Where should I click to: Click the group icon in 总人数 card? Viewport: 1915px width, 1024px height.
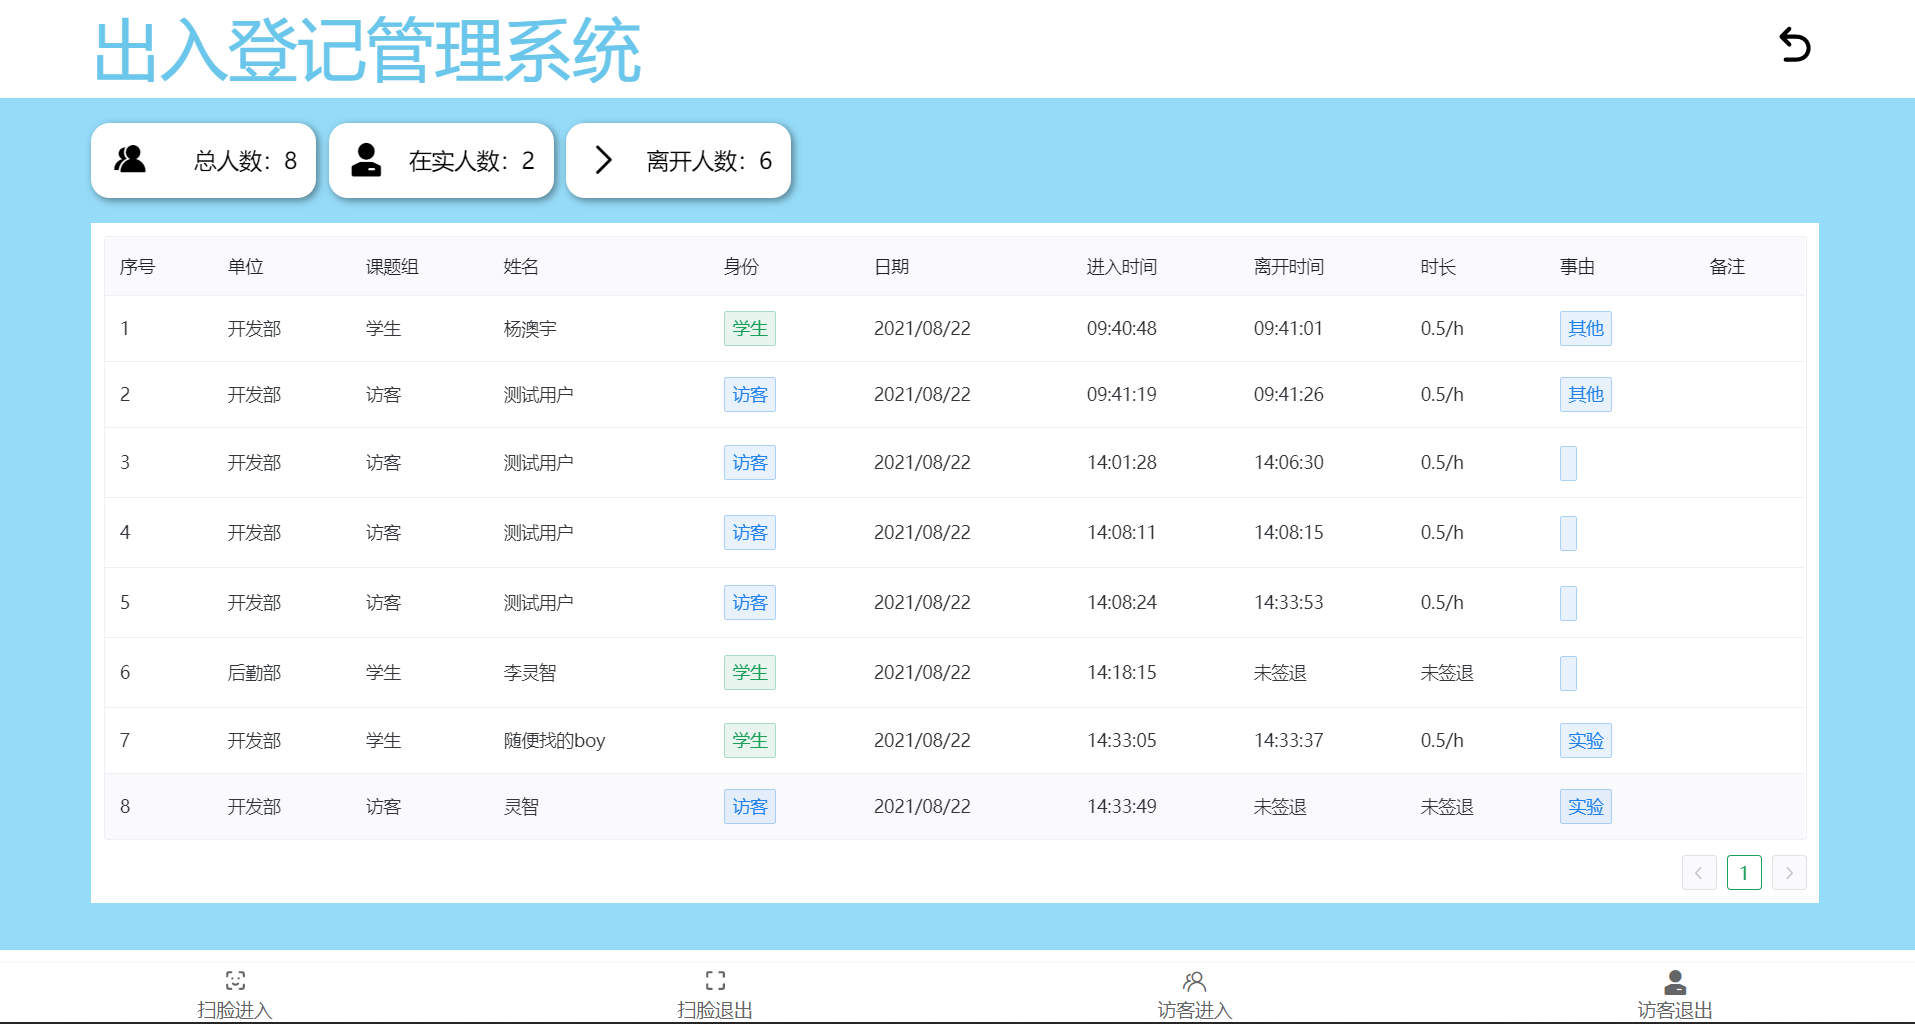click(x=130, y=159)
